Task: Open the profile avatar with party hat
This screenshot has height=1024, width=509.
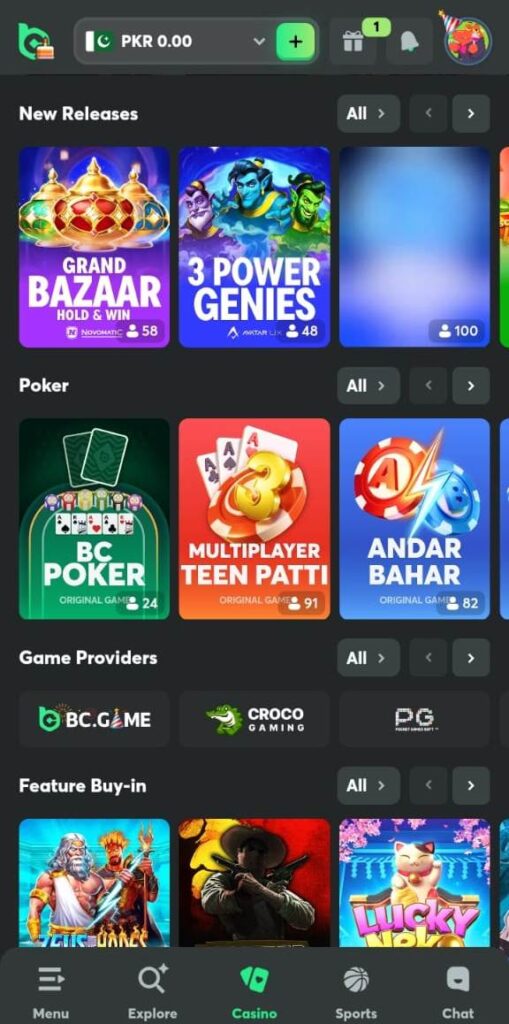Action: pyautogui.click(x=467, y=40)
